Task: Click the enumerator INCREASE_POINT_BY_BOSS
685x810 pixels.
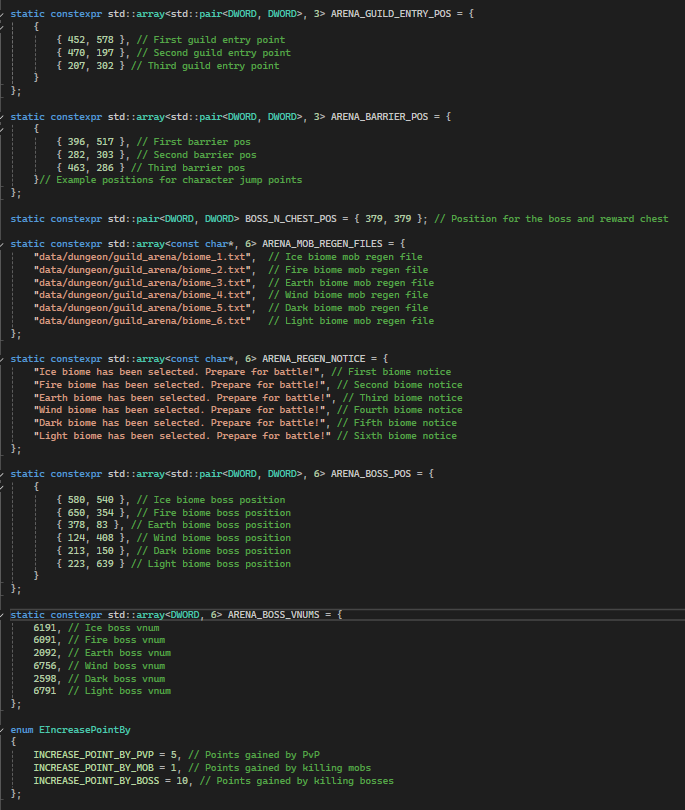Action: tap(96, 781)
